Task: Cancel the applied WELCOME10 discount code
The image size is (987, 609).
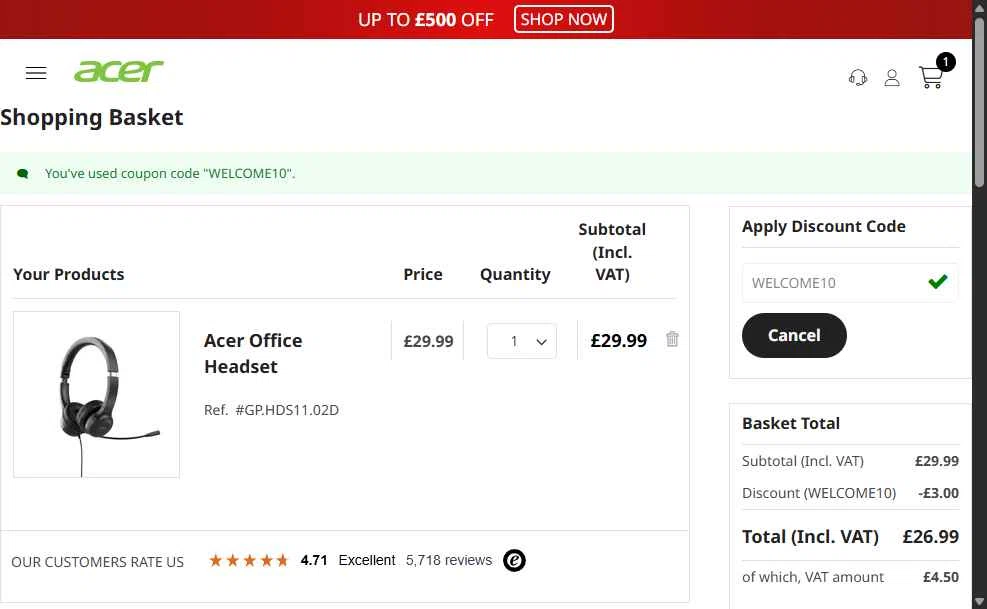Action: point(794,335)
